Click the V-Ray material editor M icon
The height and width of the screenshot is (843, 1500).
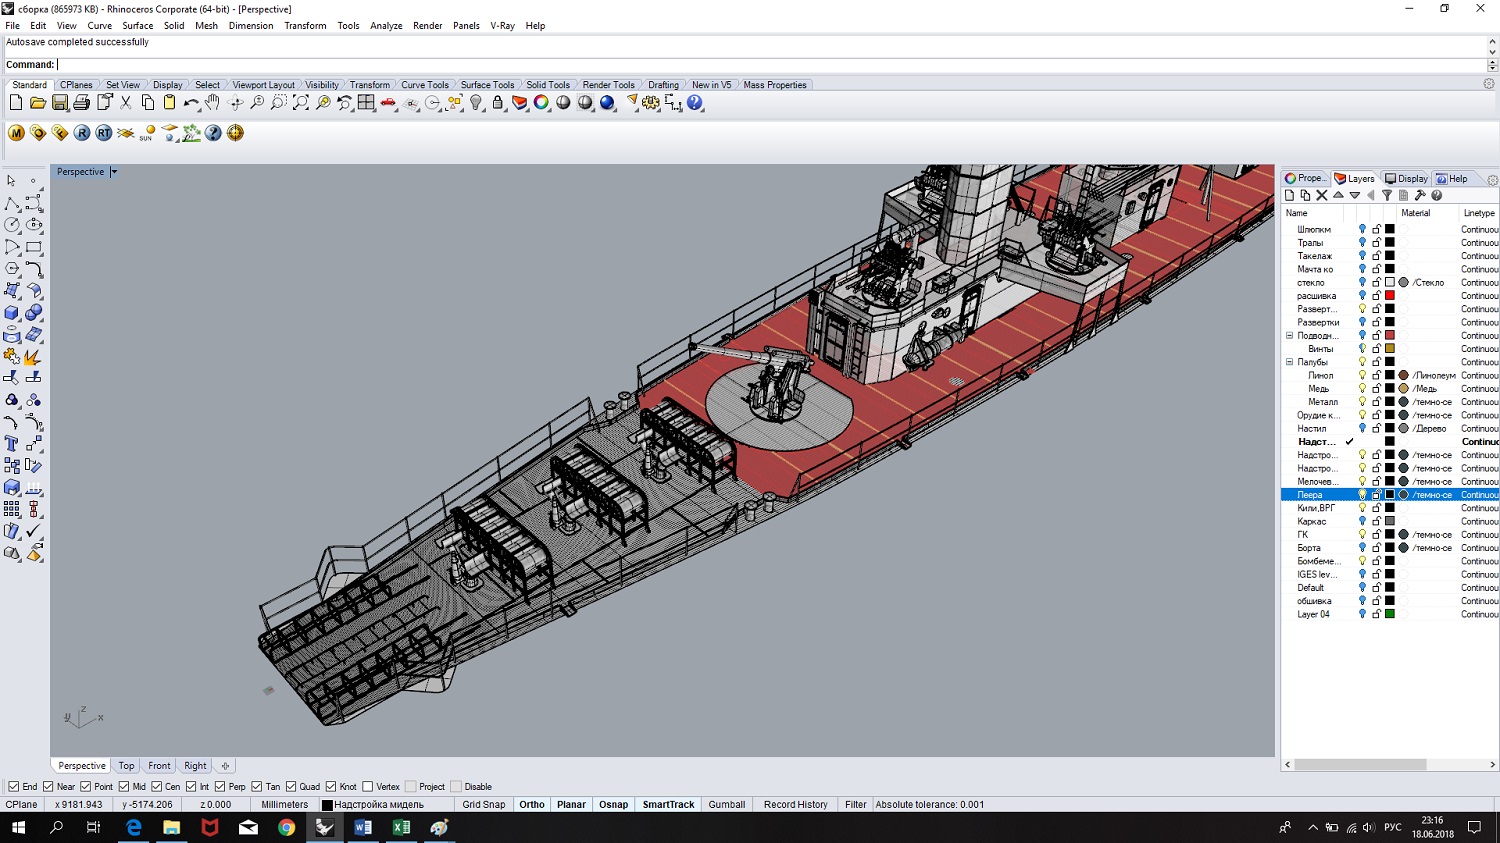pos(16,133)
